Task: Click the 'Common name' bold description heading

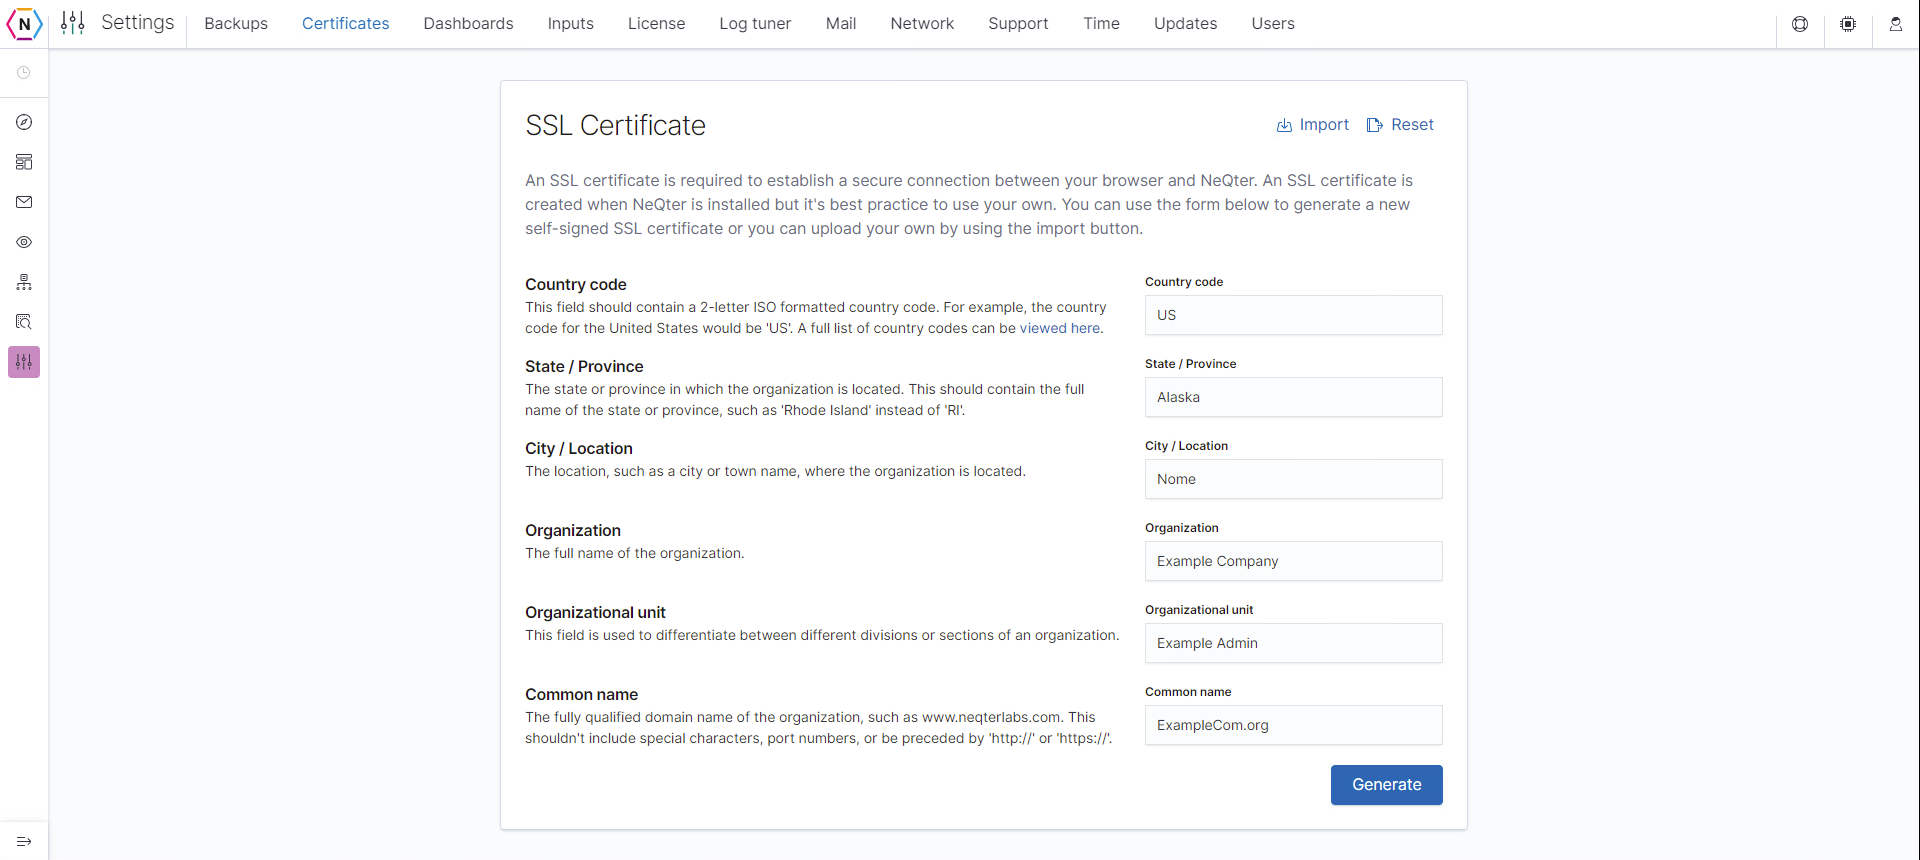Action: pos(581,695)
